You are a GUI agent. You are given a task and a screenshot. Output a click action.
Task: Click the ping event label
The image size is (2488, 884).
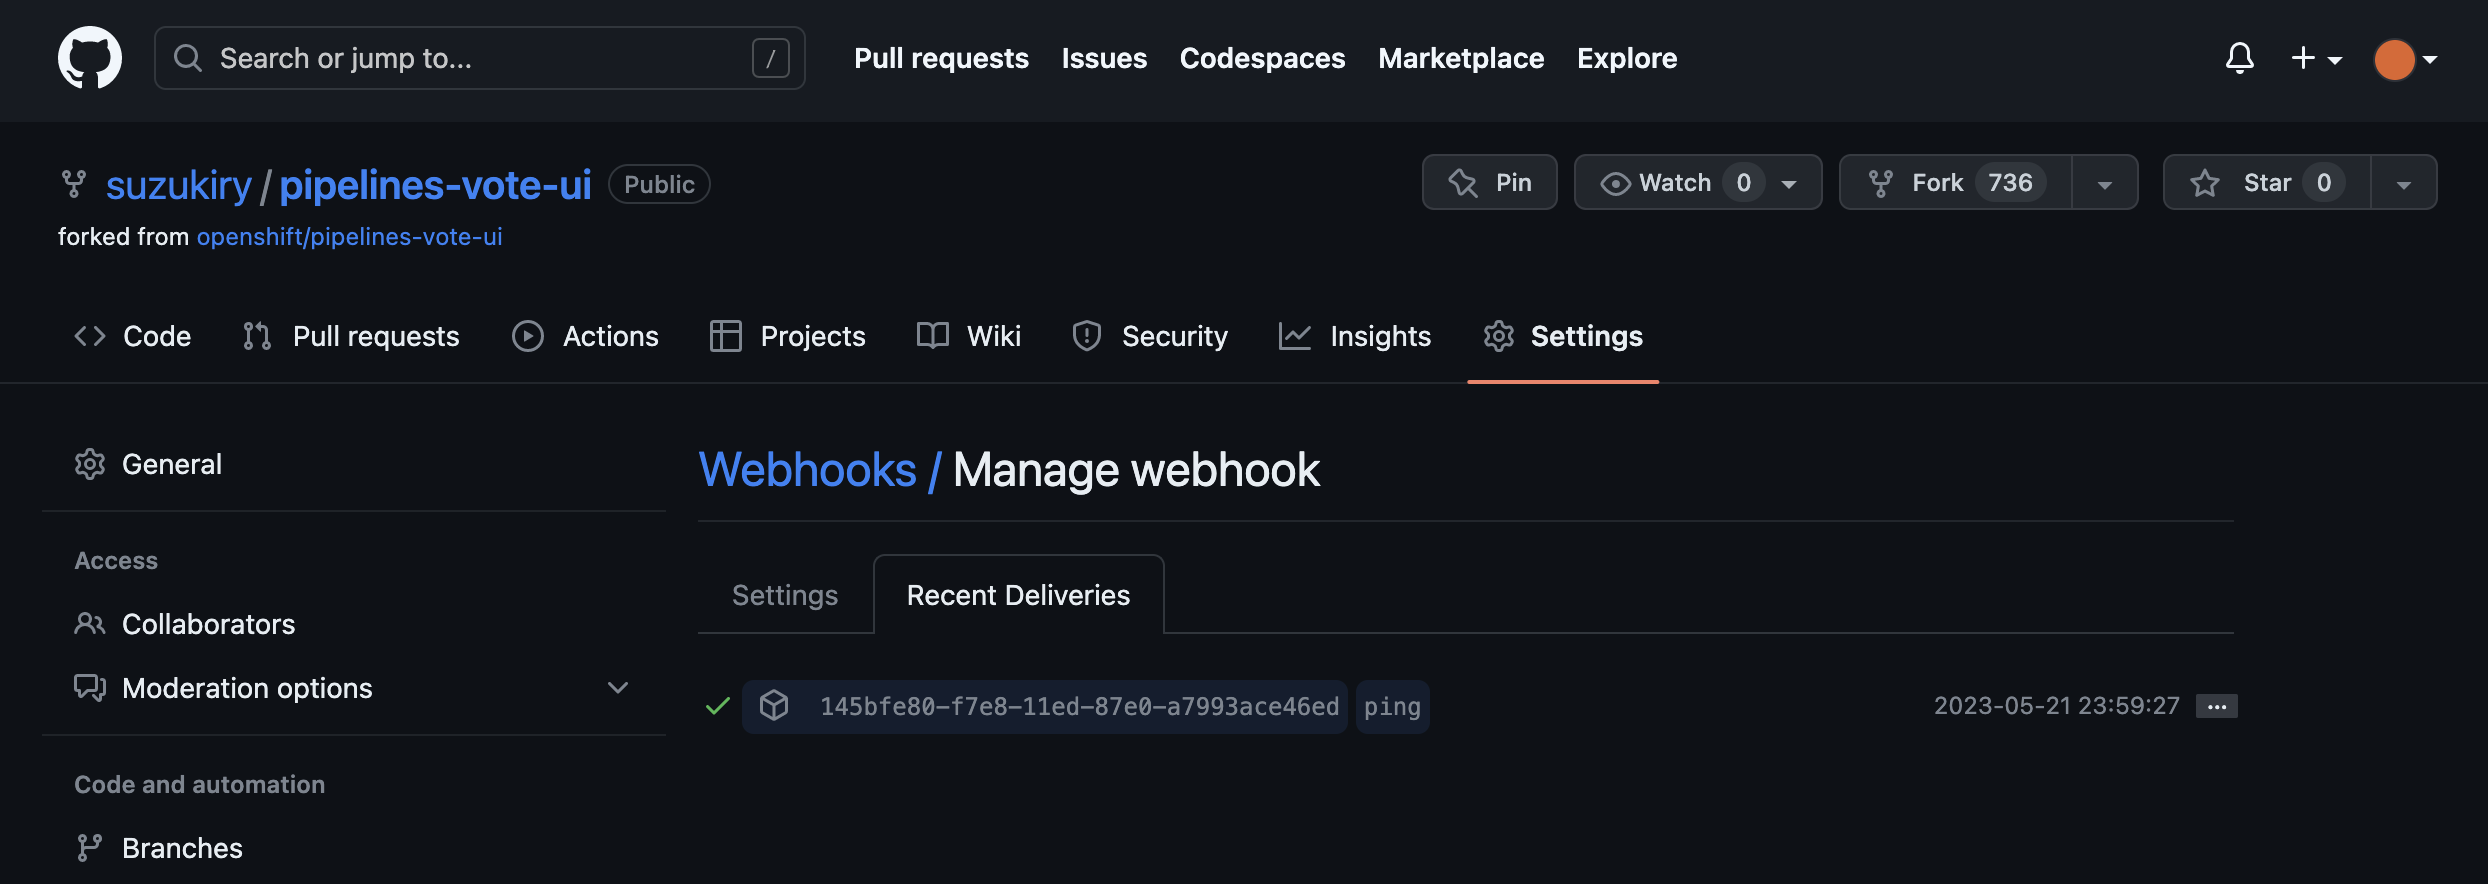pyautogui.click(x=1392, y=707)
